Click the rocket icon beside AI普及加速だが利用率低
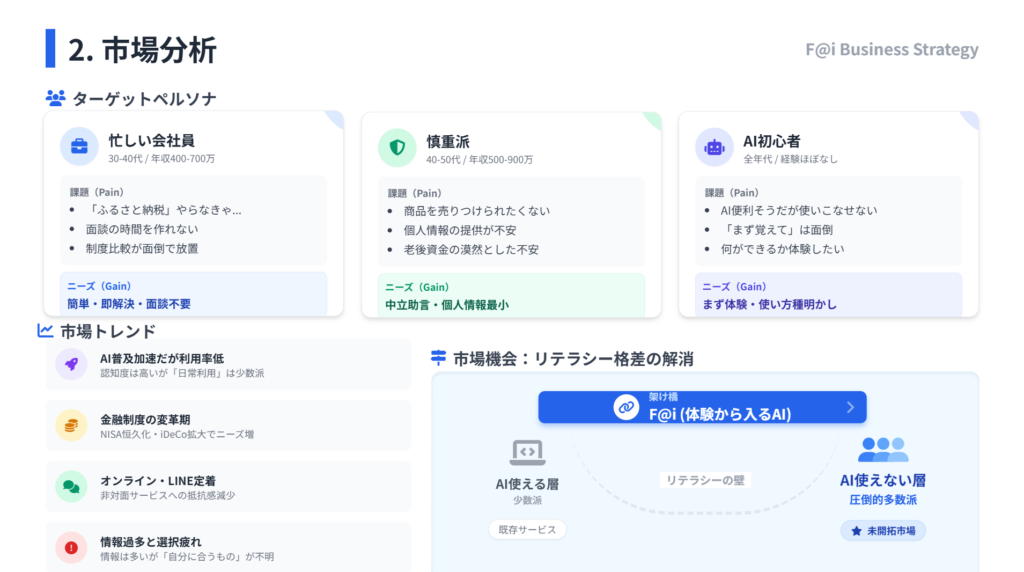 tap(71, 365)
